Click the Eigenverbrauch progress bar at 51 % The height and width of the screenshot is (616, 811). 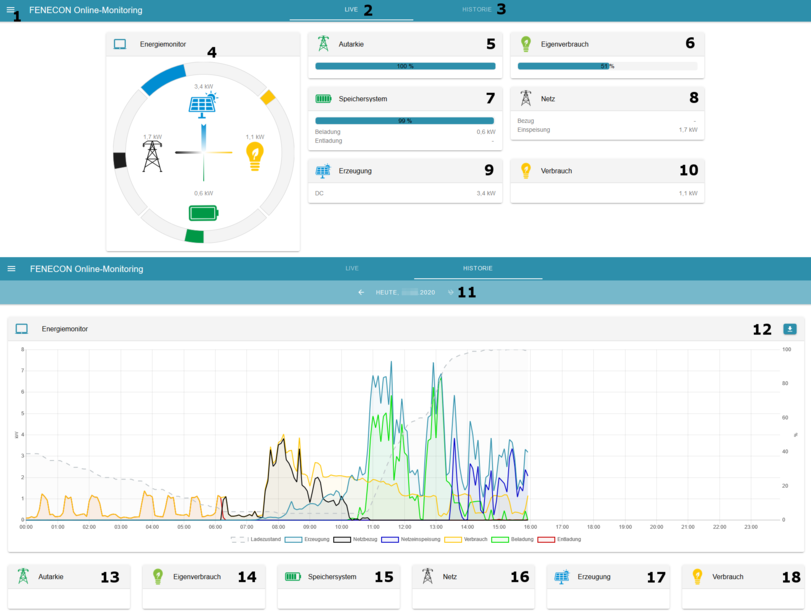click(607, 66)
